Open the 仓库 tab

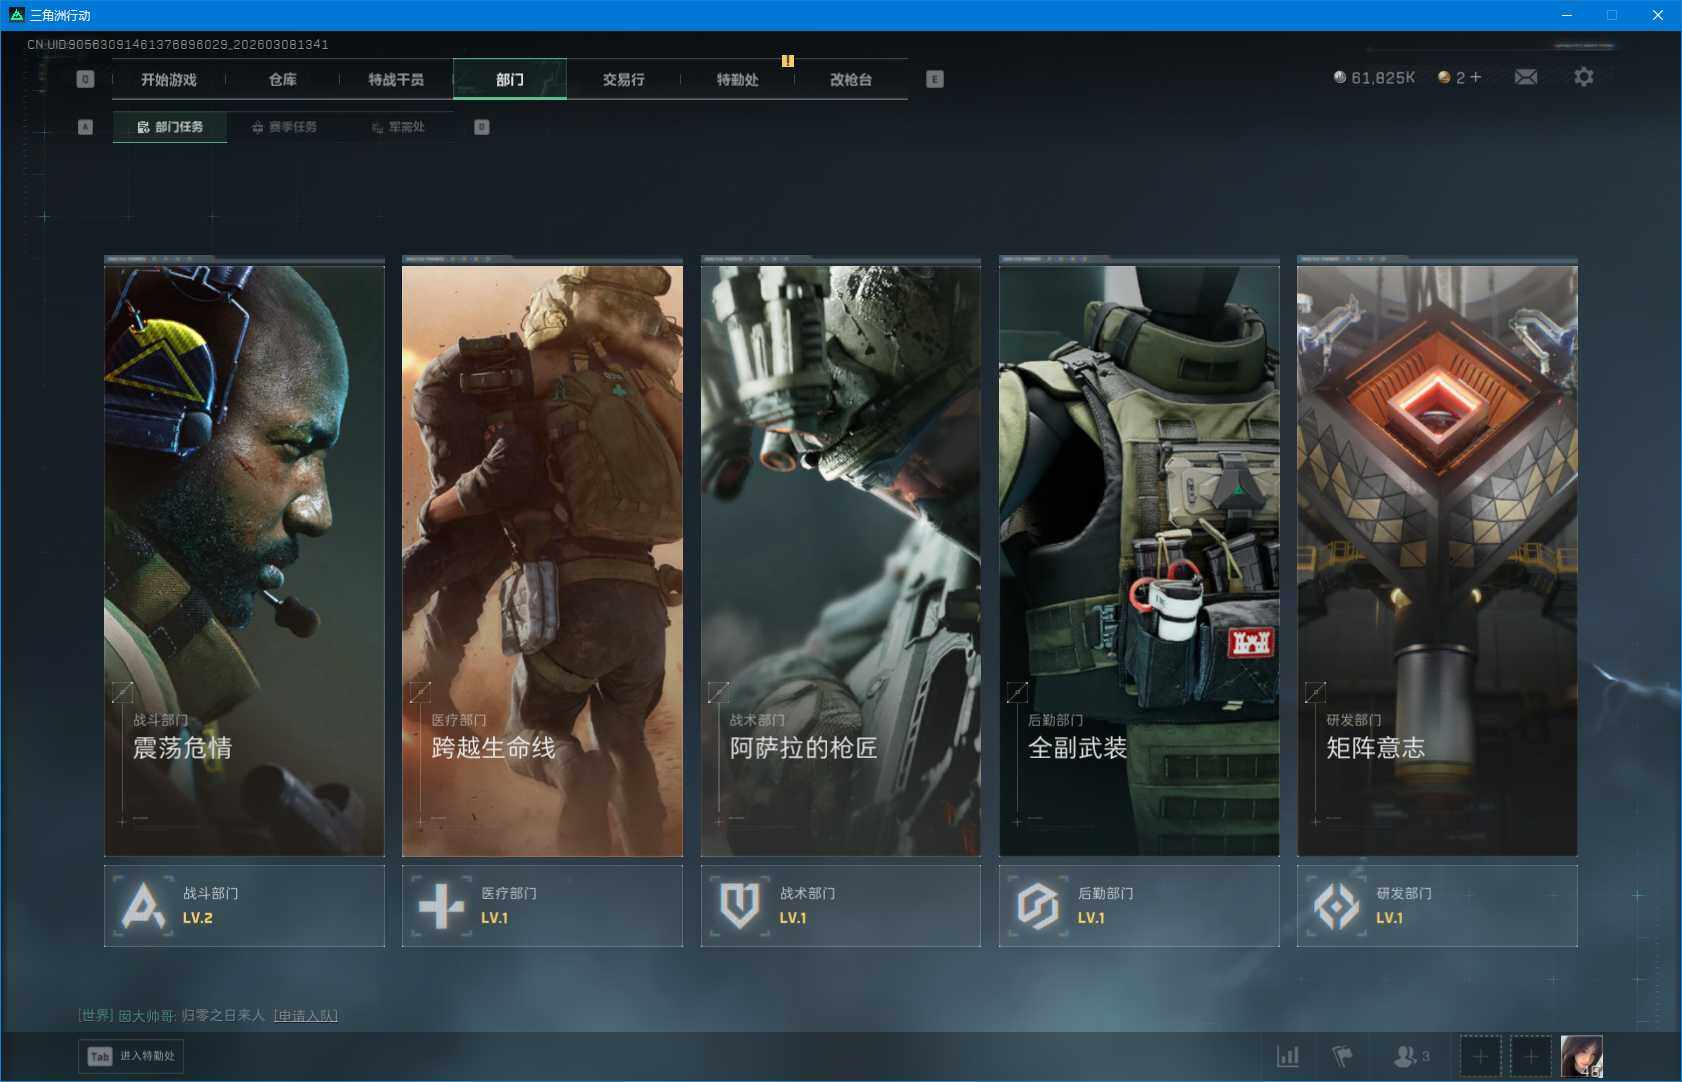pos(283,79)
